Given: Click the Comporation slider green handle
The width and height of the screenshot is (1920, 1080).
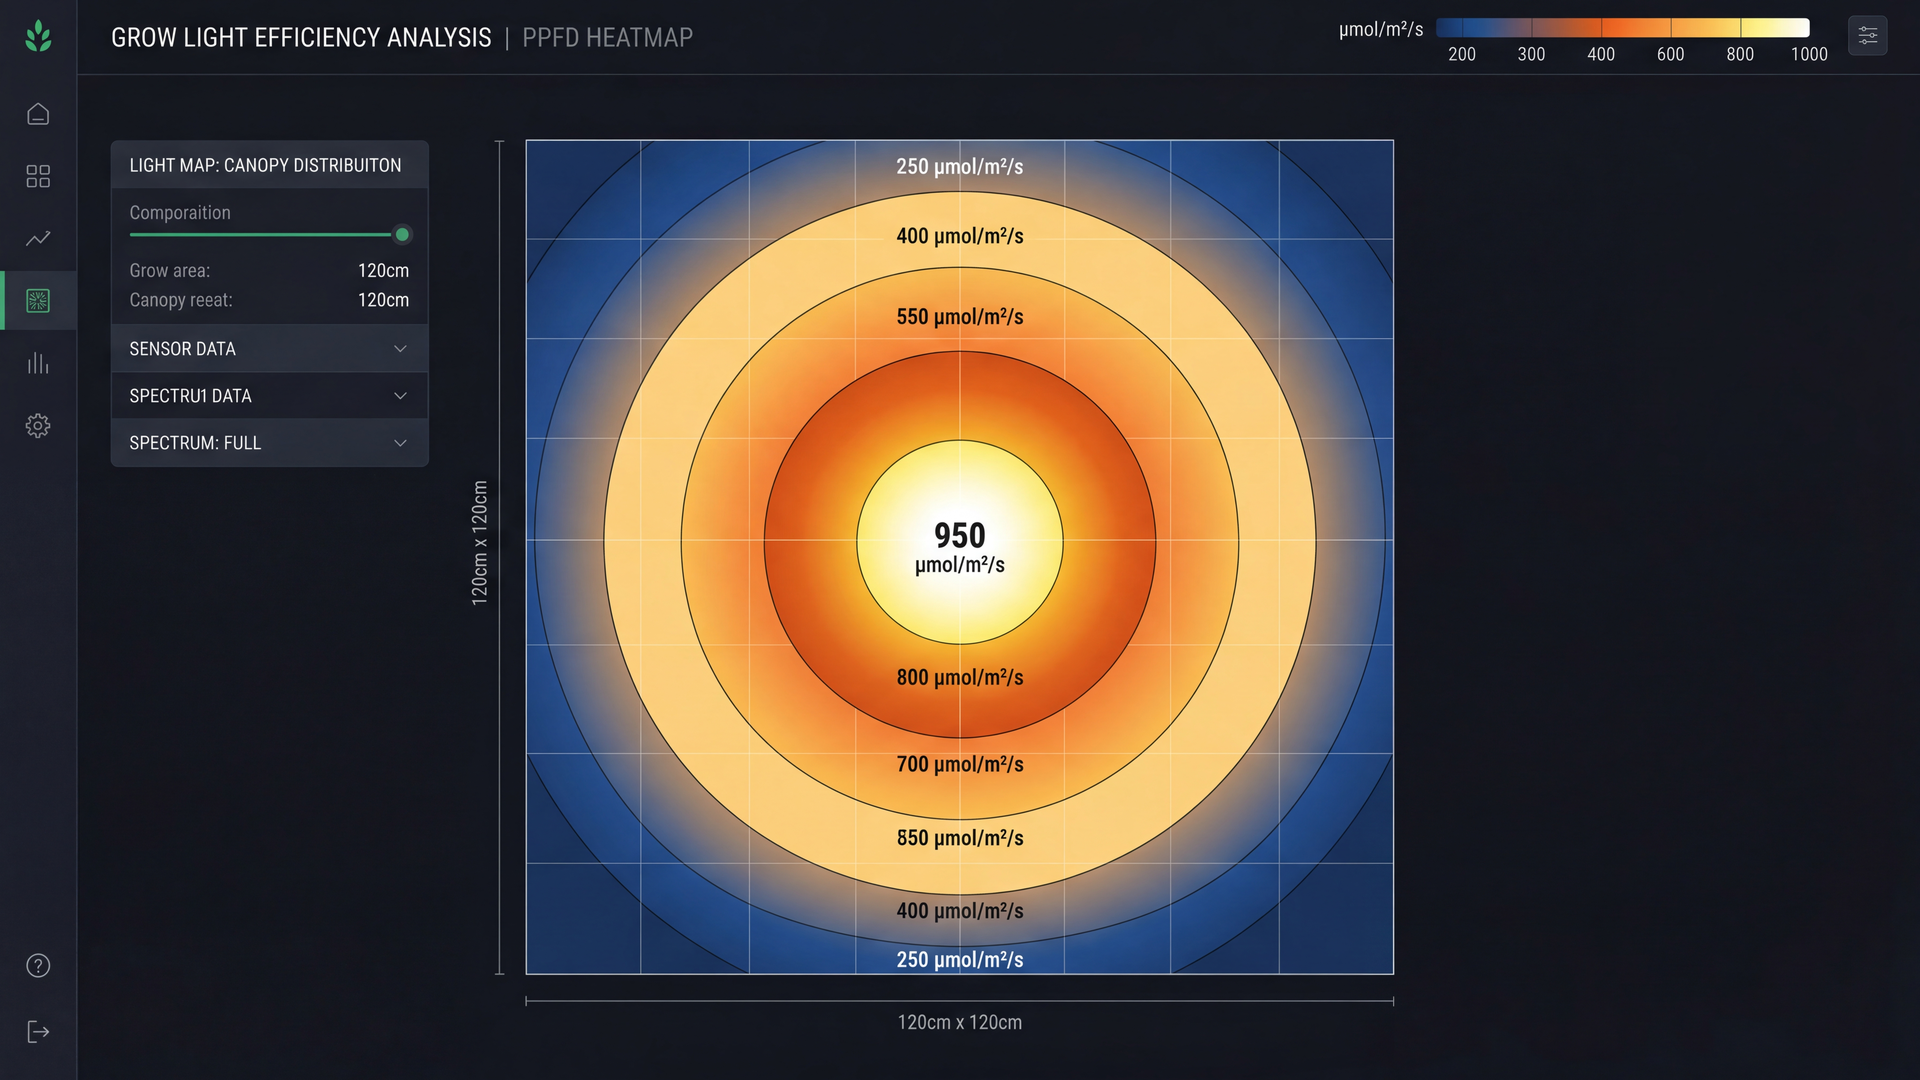Looking at the screenshot, I should (402, 235).
